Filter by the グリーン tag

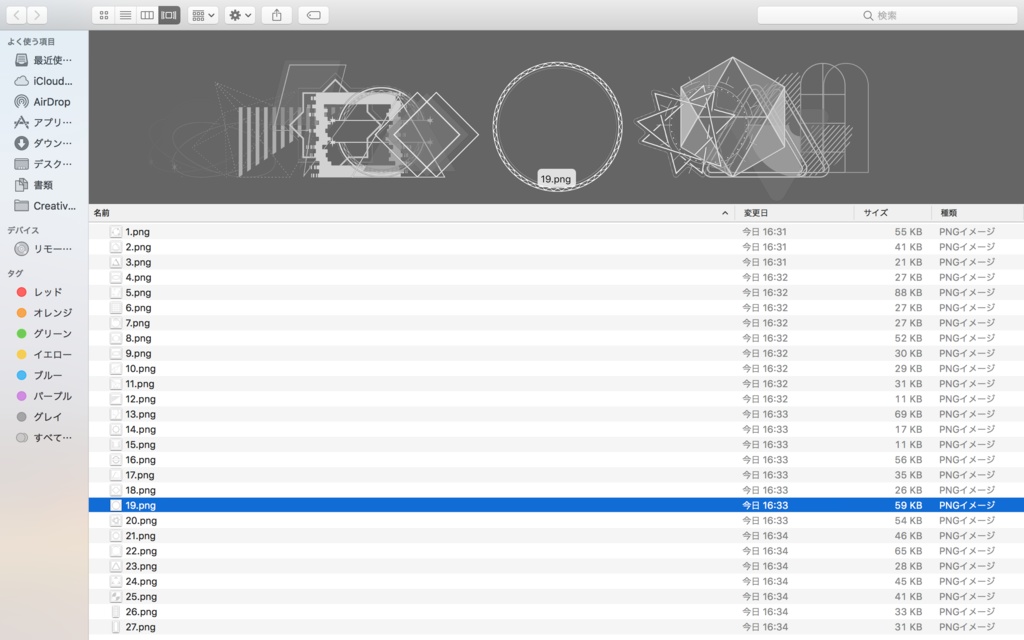44,334
